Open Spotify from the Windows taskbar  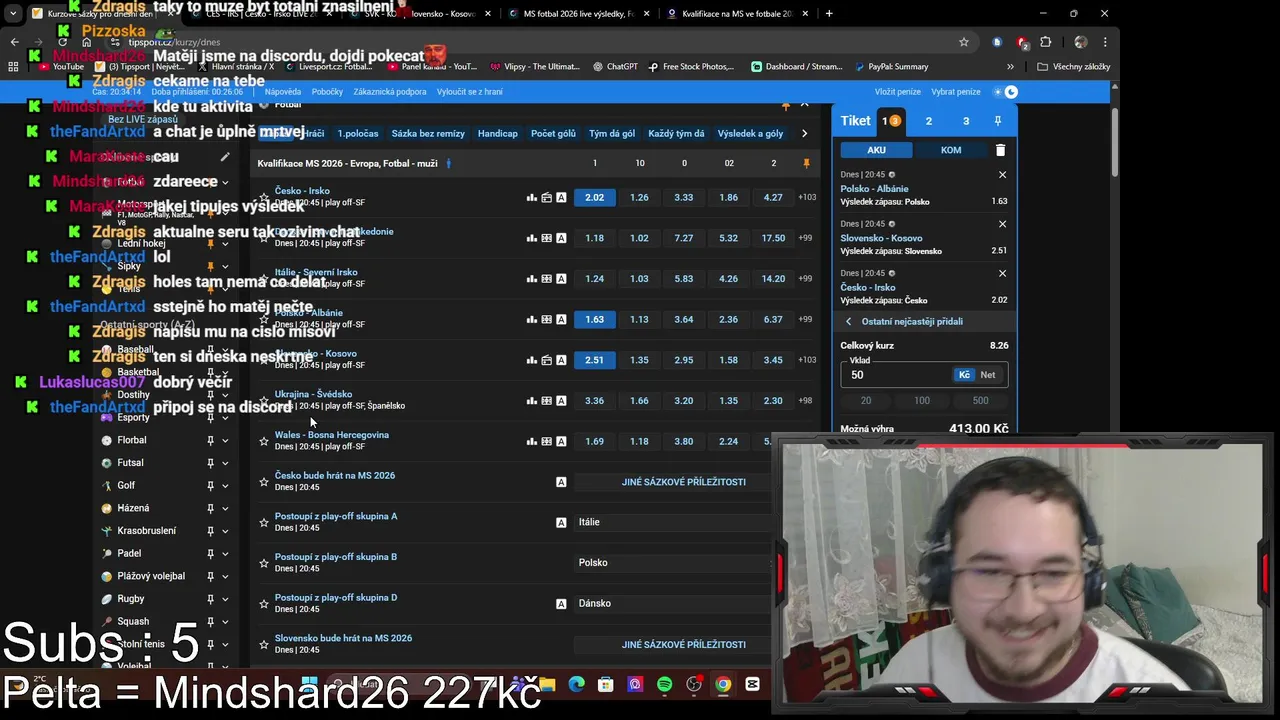click(665, 685)
